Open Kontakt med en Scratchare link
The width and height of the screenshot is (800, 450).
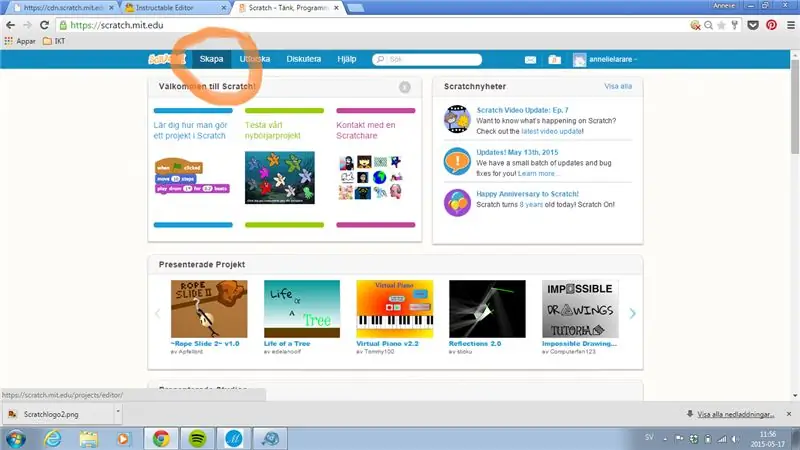pos(365,130)
